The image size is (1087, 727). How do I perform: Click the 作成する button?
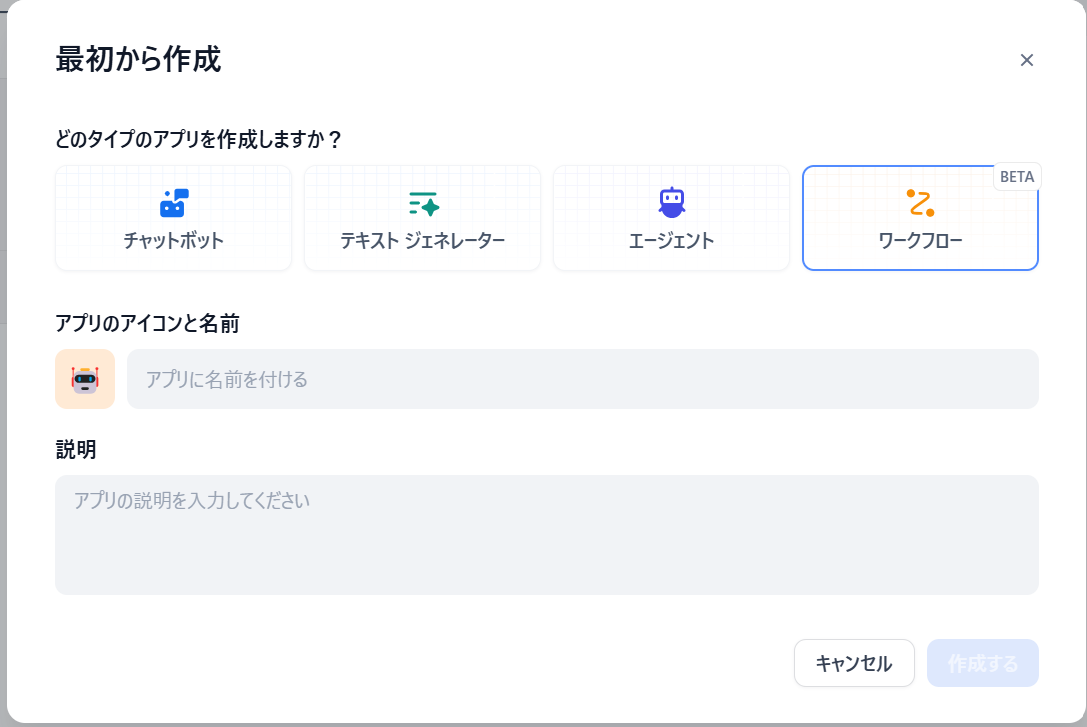point(983,663)
